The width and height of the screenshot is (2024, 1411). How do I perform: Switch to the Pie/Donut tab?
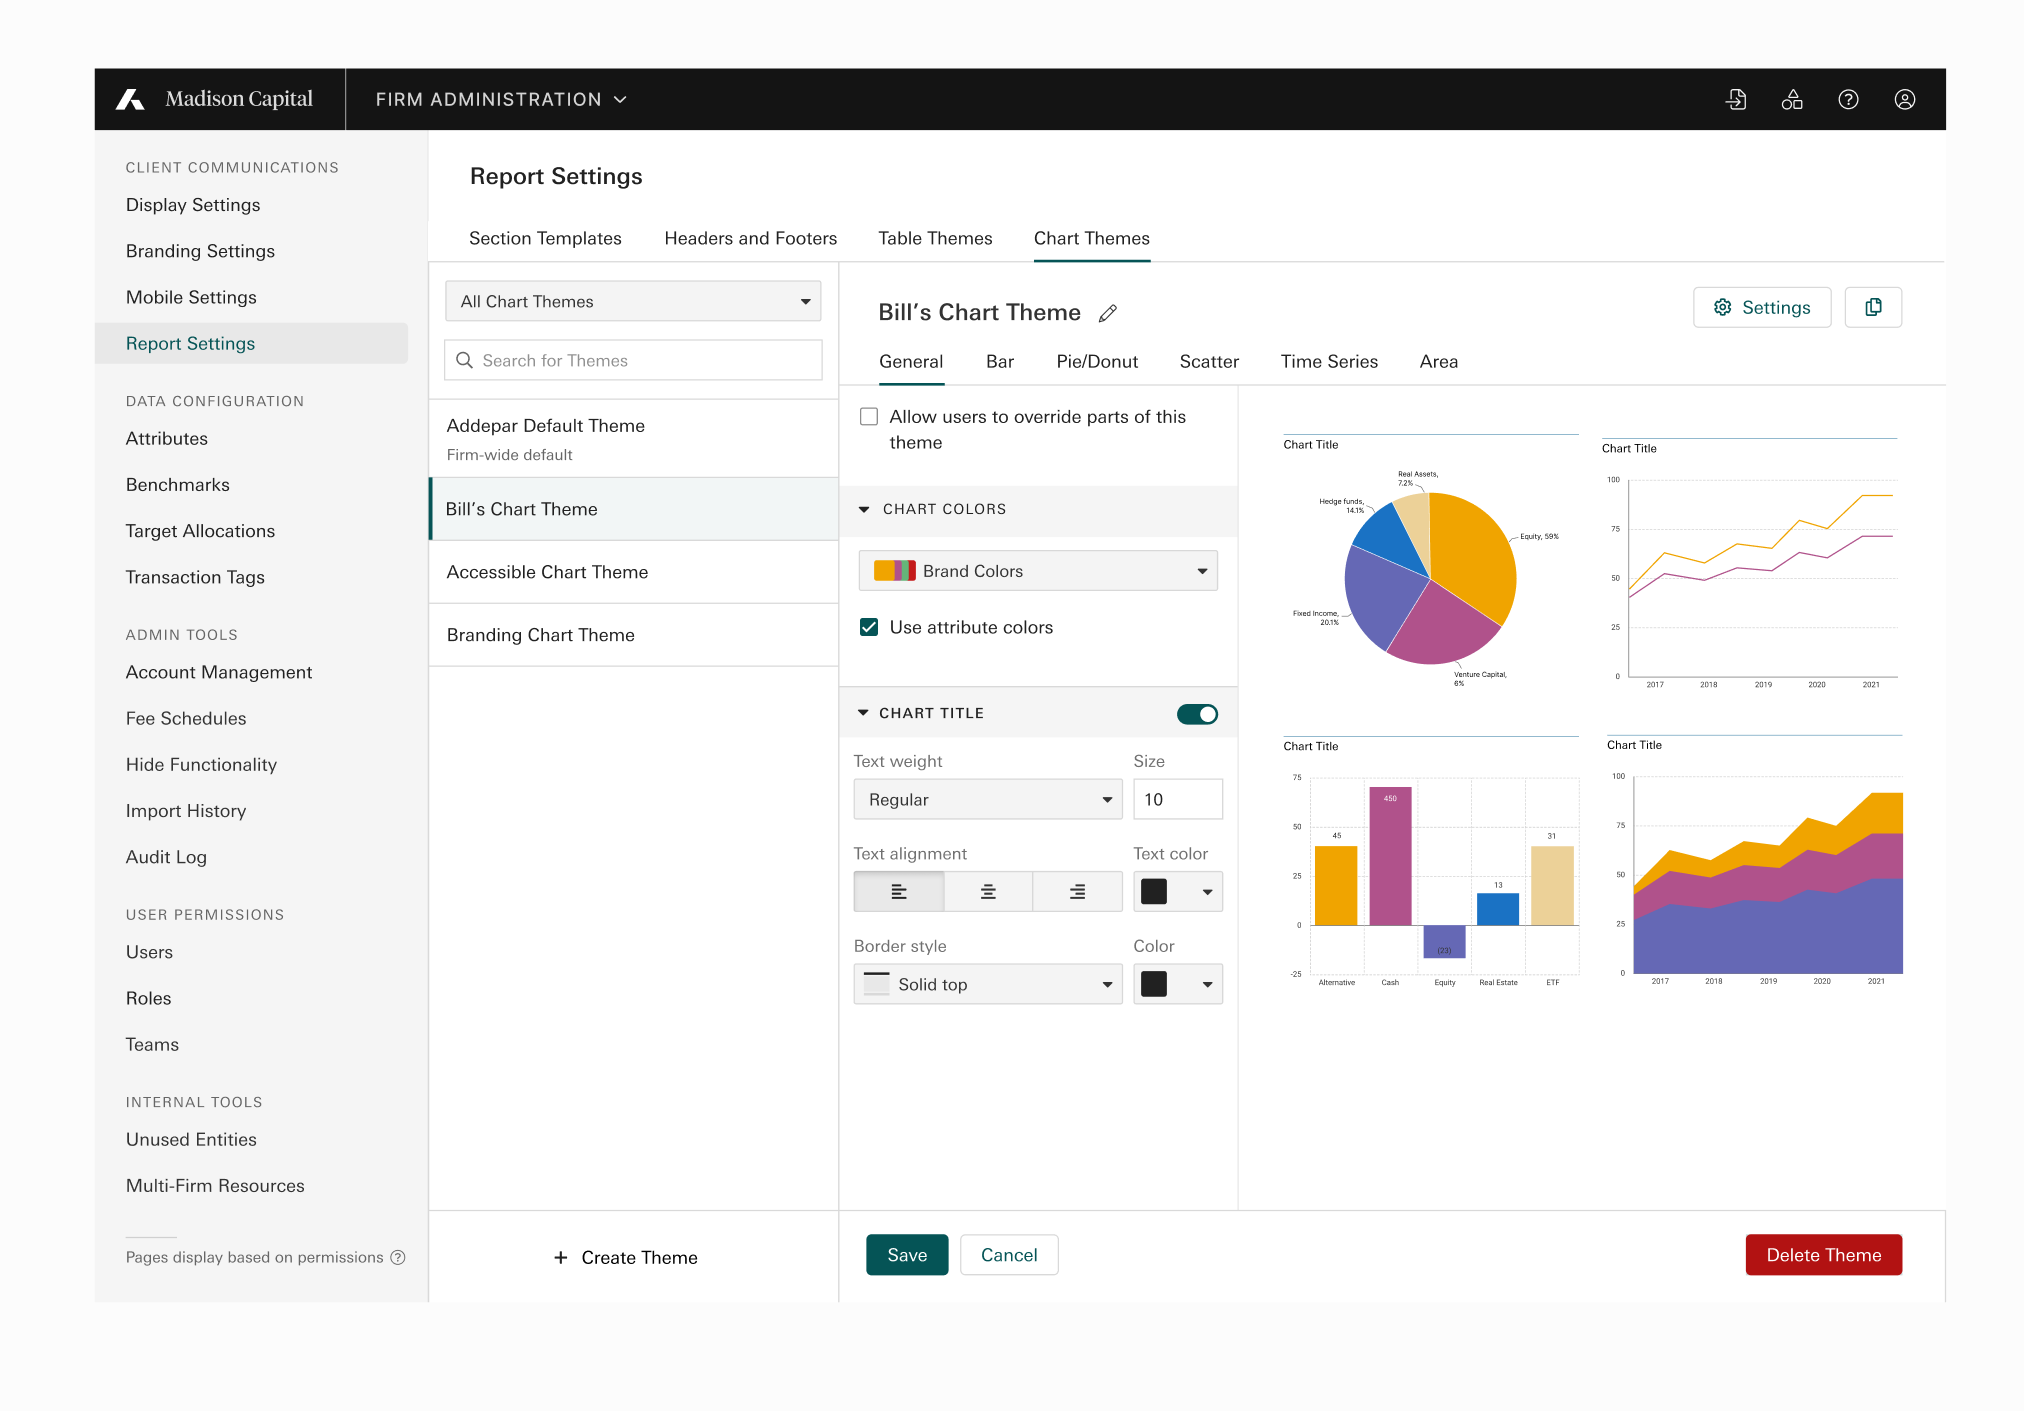coord(1096,362)
